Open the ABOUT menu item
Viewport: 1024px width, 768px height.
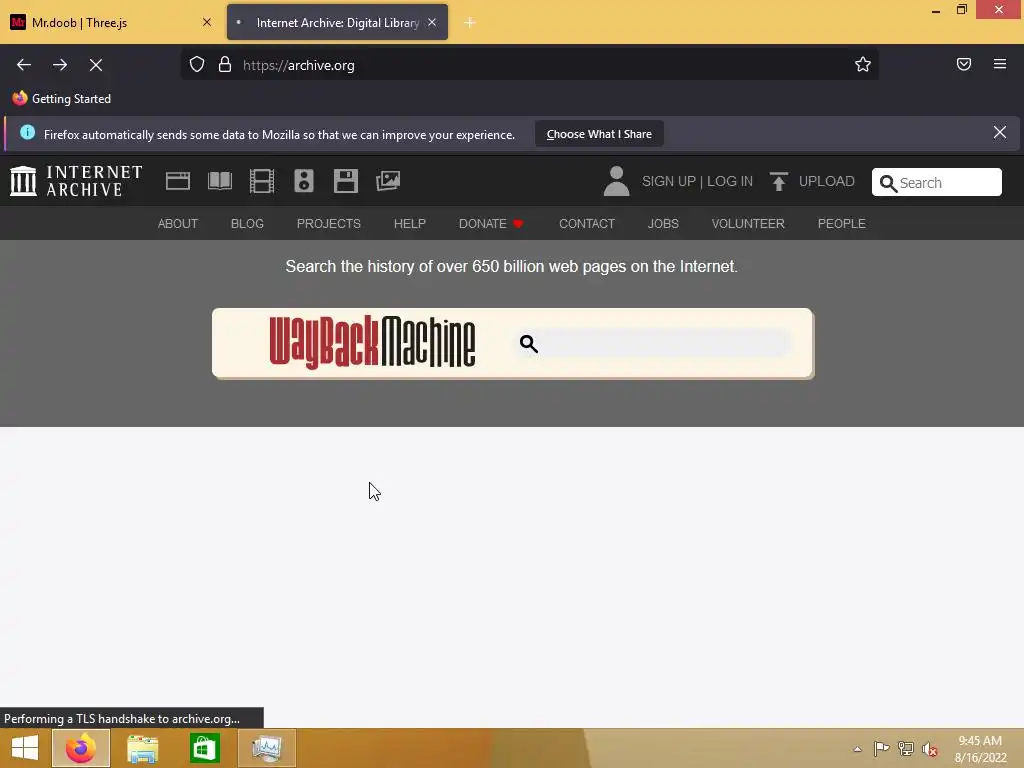pyautogui.click(x=178, y=223)
